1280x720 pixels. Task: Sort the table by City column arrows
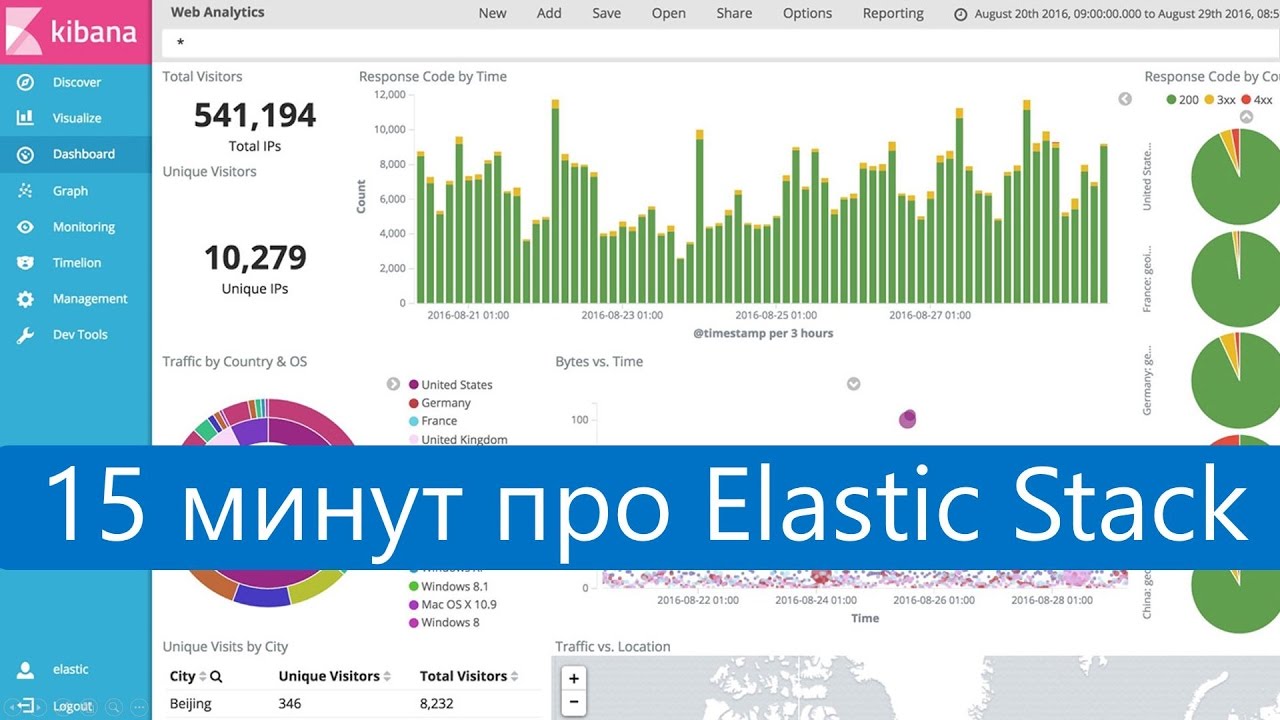(x=203, y=676)
